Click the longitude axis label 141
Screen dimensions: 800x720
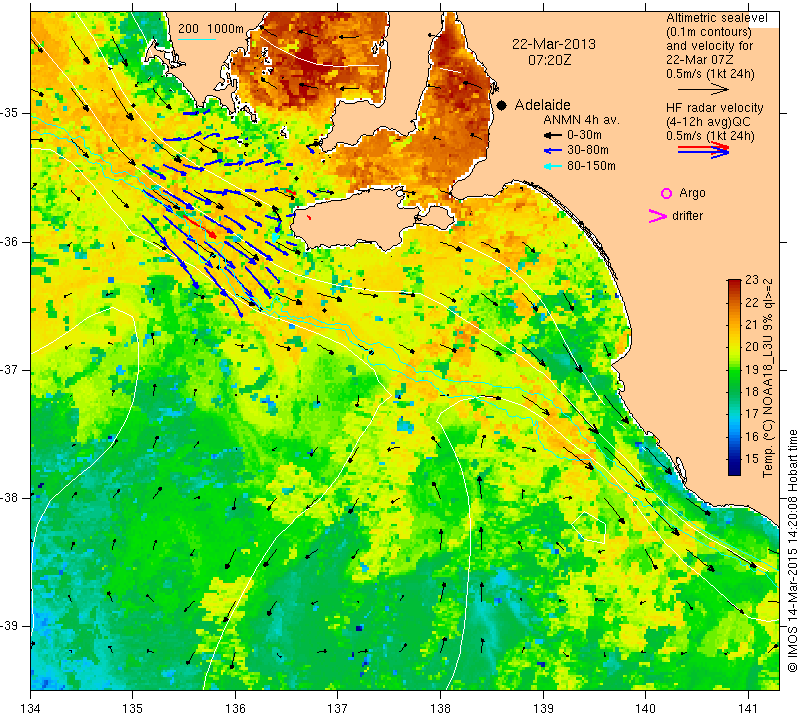pos(748,709)
